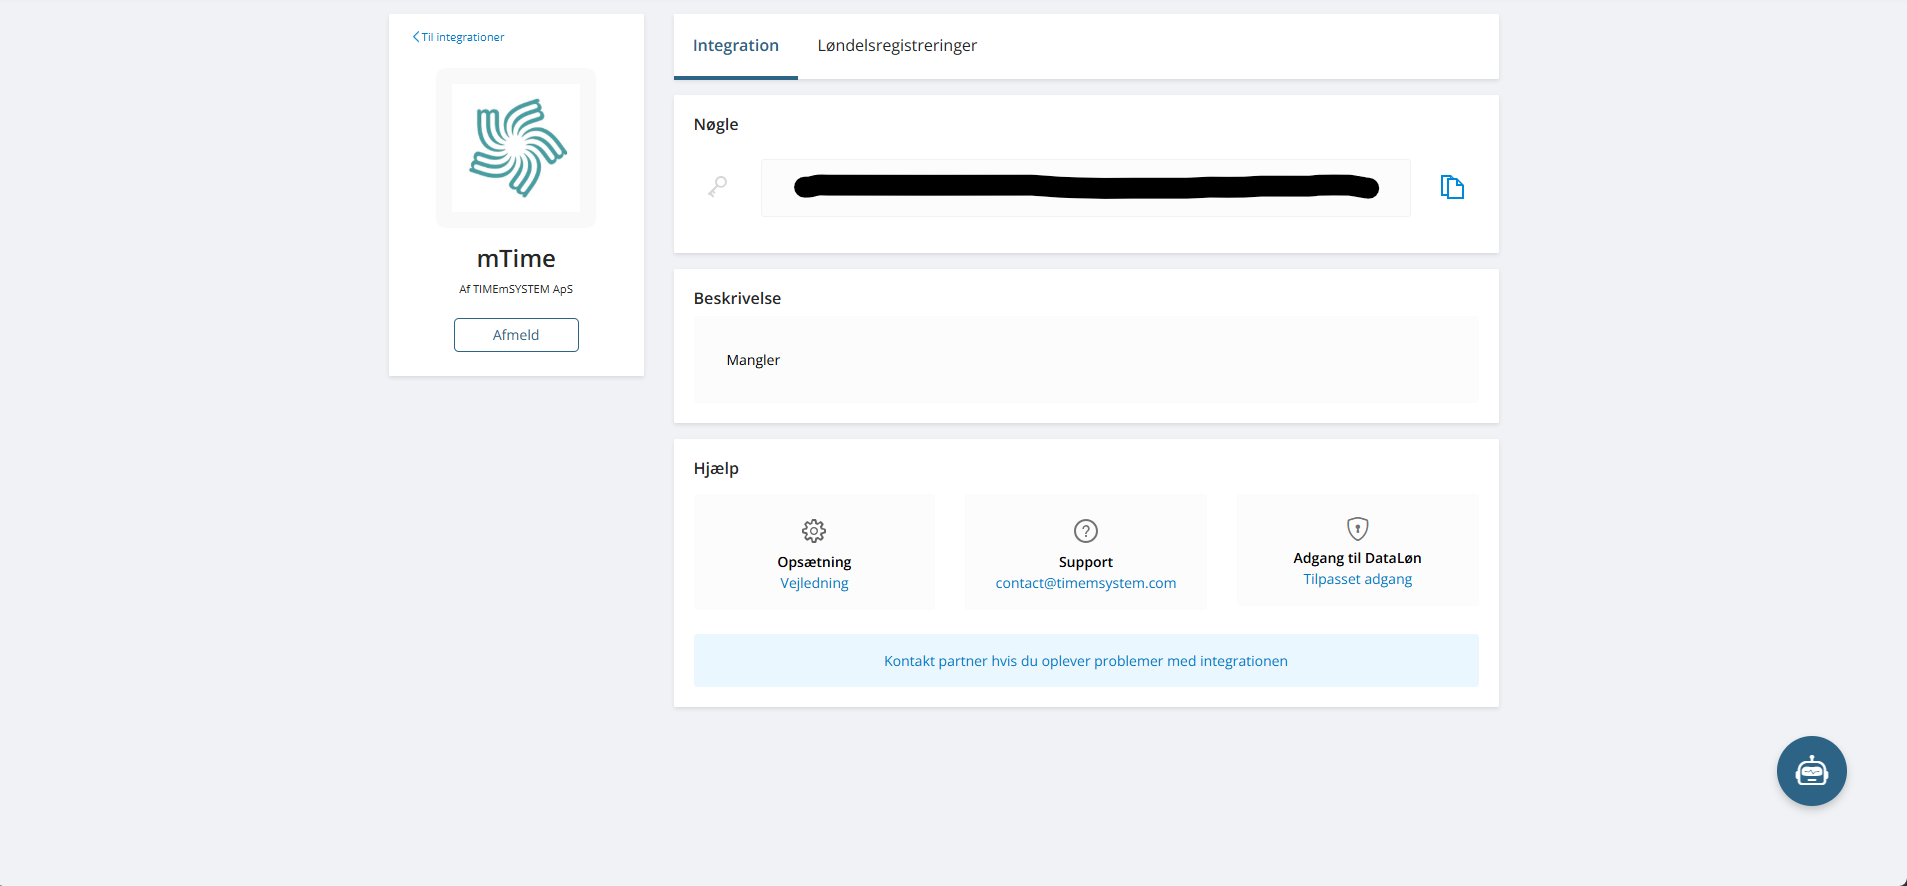The width and height of the screenshot is (1907, 886).
Task: Open the chatbot assistant bubble
Action: tap(1811, 771)
